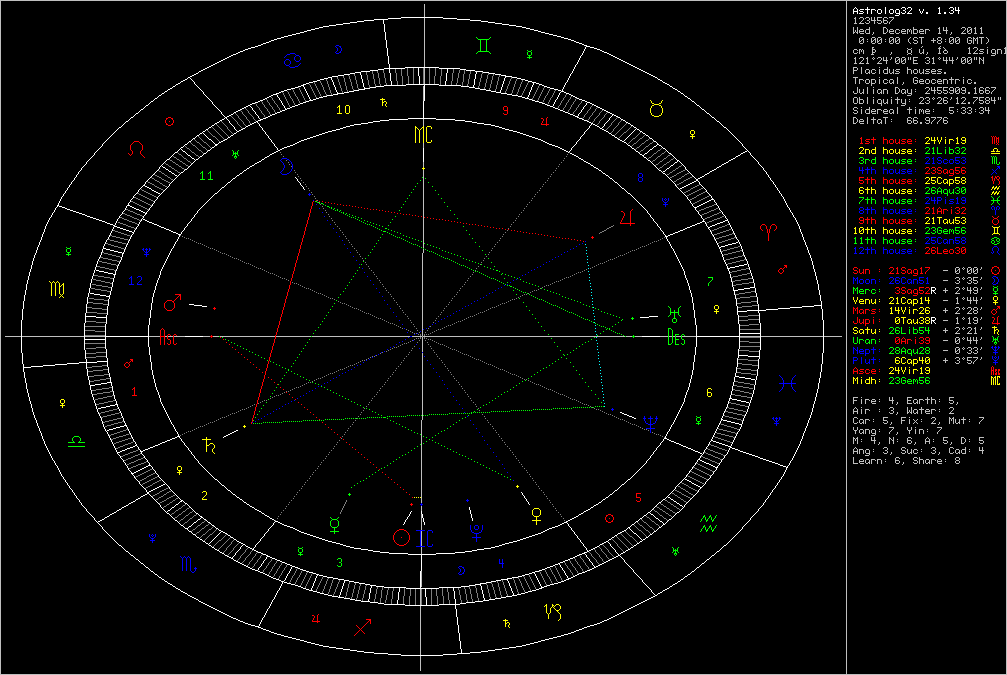The image size is (1007, 675).
Task: Click the large red Mars glyph above Asc
Action: click(x=172, y=302)
